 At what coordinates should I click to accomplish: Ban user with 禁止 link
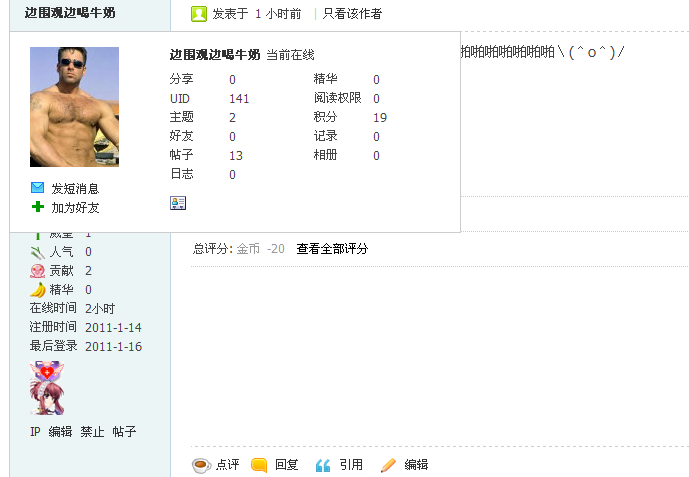[x=92, y=432]
